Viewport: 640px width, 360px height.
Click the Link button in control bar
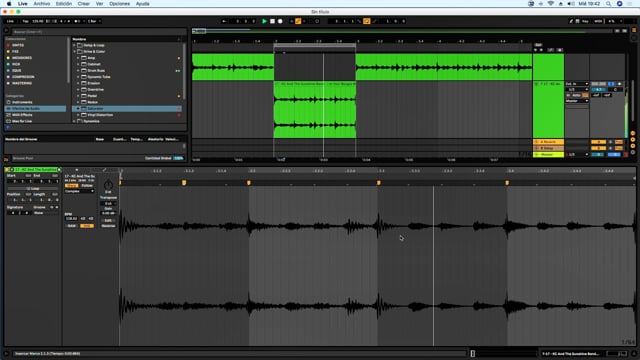tap(10, 21)
